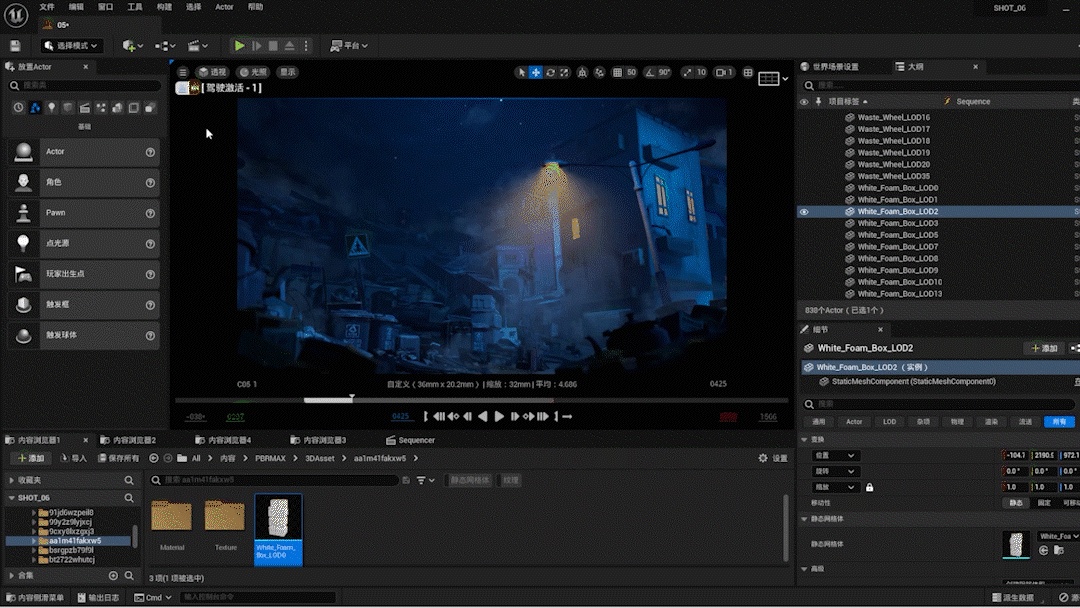The width and height of the screenshot is (1080, 608).
Task: Expand the aa1m41fakxw5 folder tree arrow
Action: click(34, 541)
